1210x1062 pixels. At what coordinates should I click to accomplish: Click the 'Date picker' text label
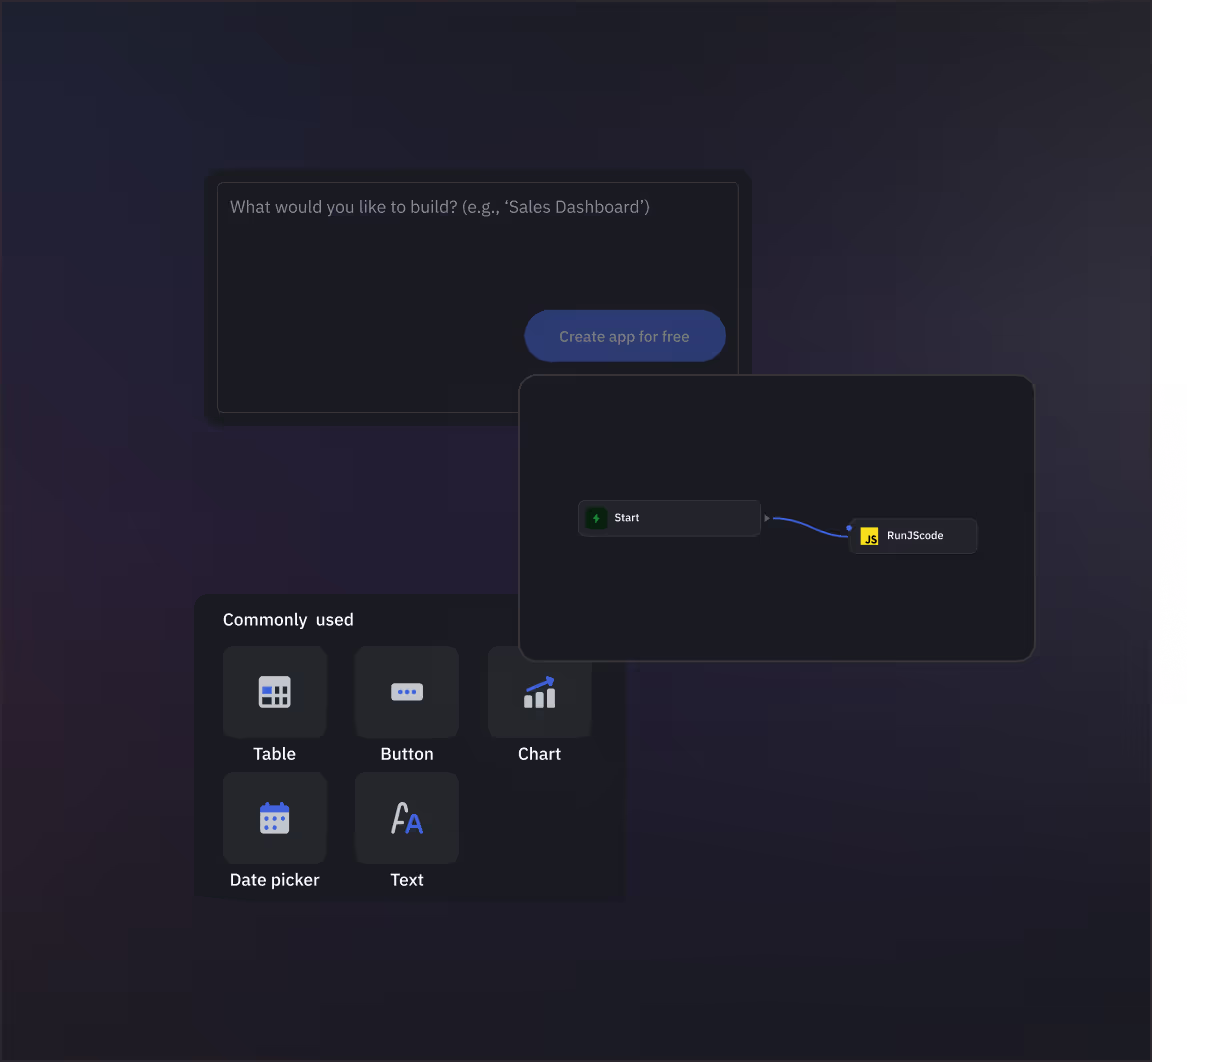pos(274,880)
